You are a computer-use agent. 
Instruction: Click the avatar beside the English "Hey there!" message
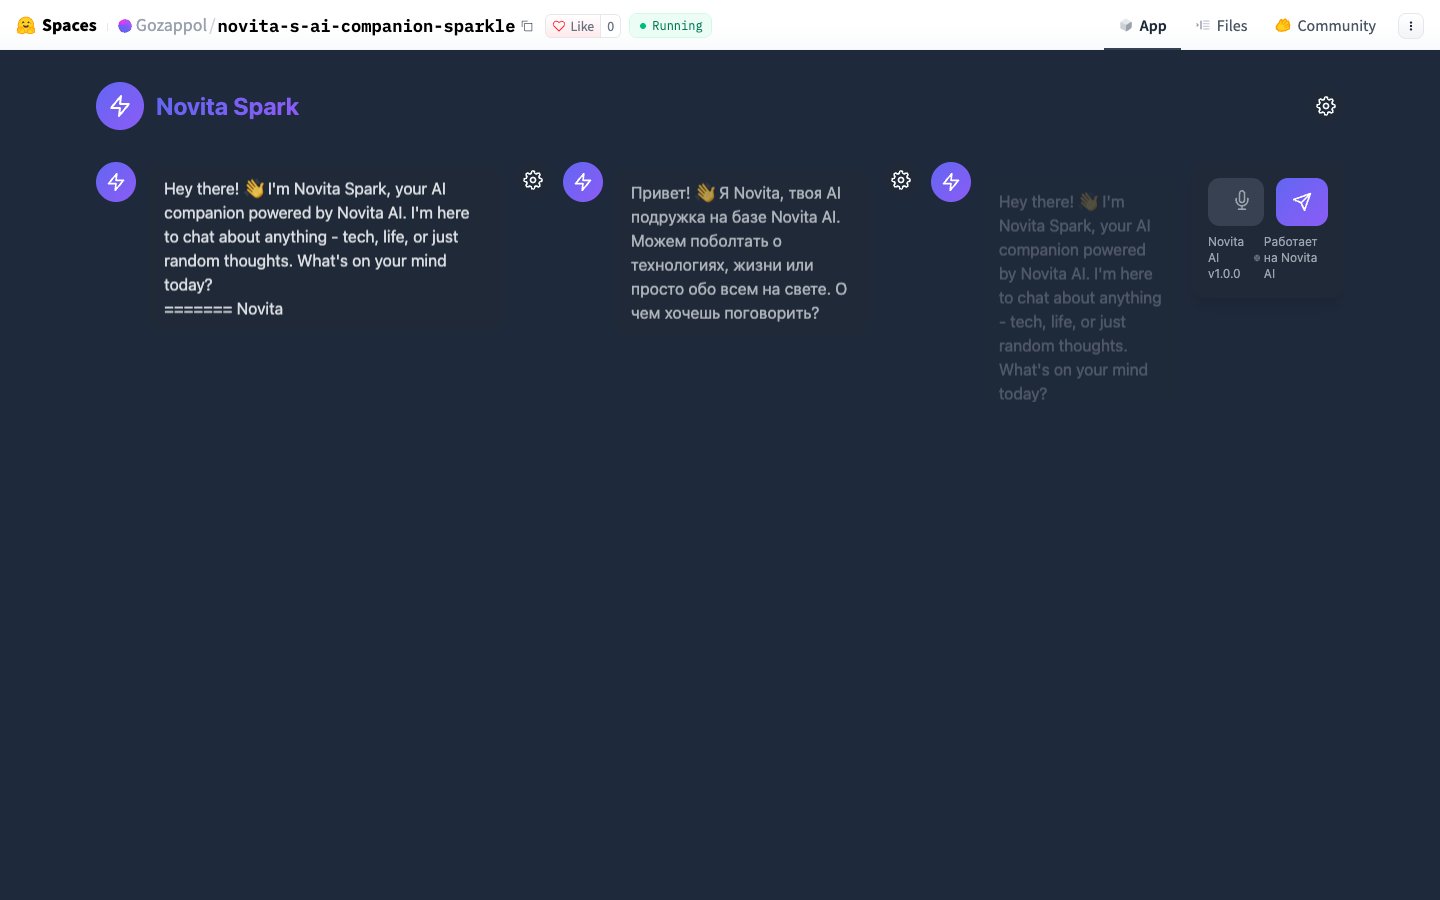[x=116, y=182]
